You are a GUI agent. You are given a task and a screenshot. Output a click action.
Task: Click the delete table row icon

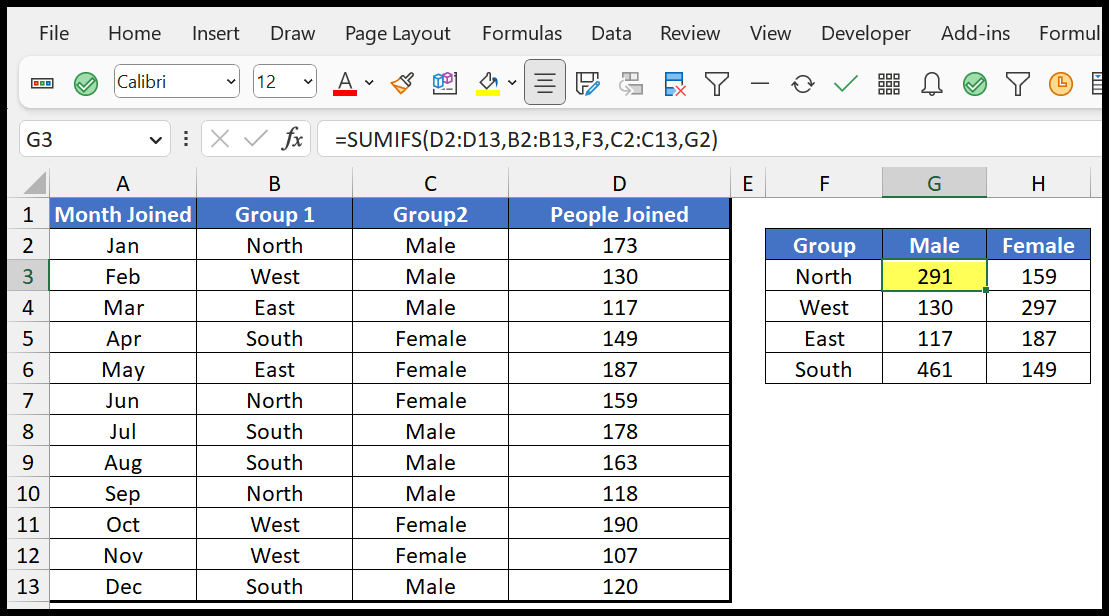[x=675, y=83]
